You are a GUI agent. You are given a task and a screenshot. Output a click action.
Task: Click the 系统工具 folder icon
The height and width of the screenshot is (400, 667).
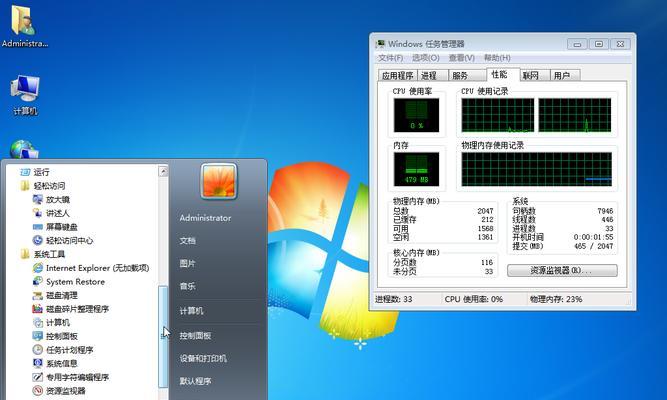point(25,254)
